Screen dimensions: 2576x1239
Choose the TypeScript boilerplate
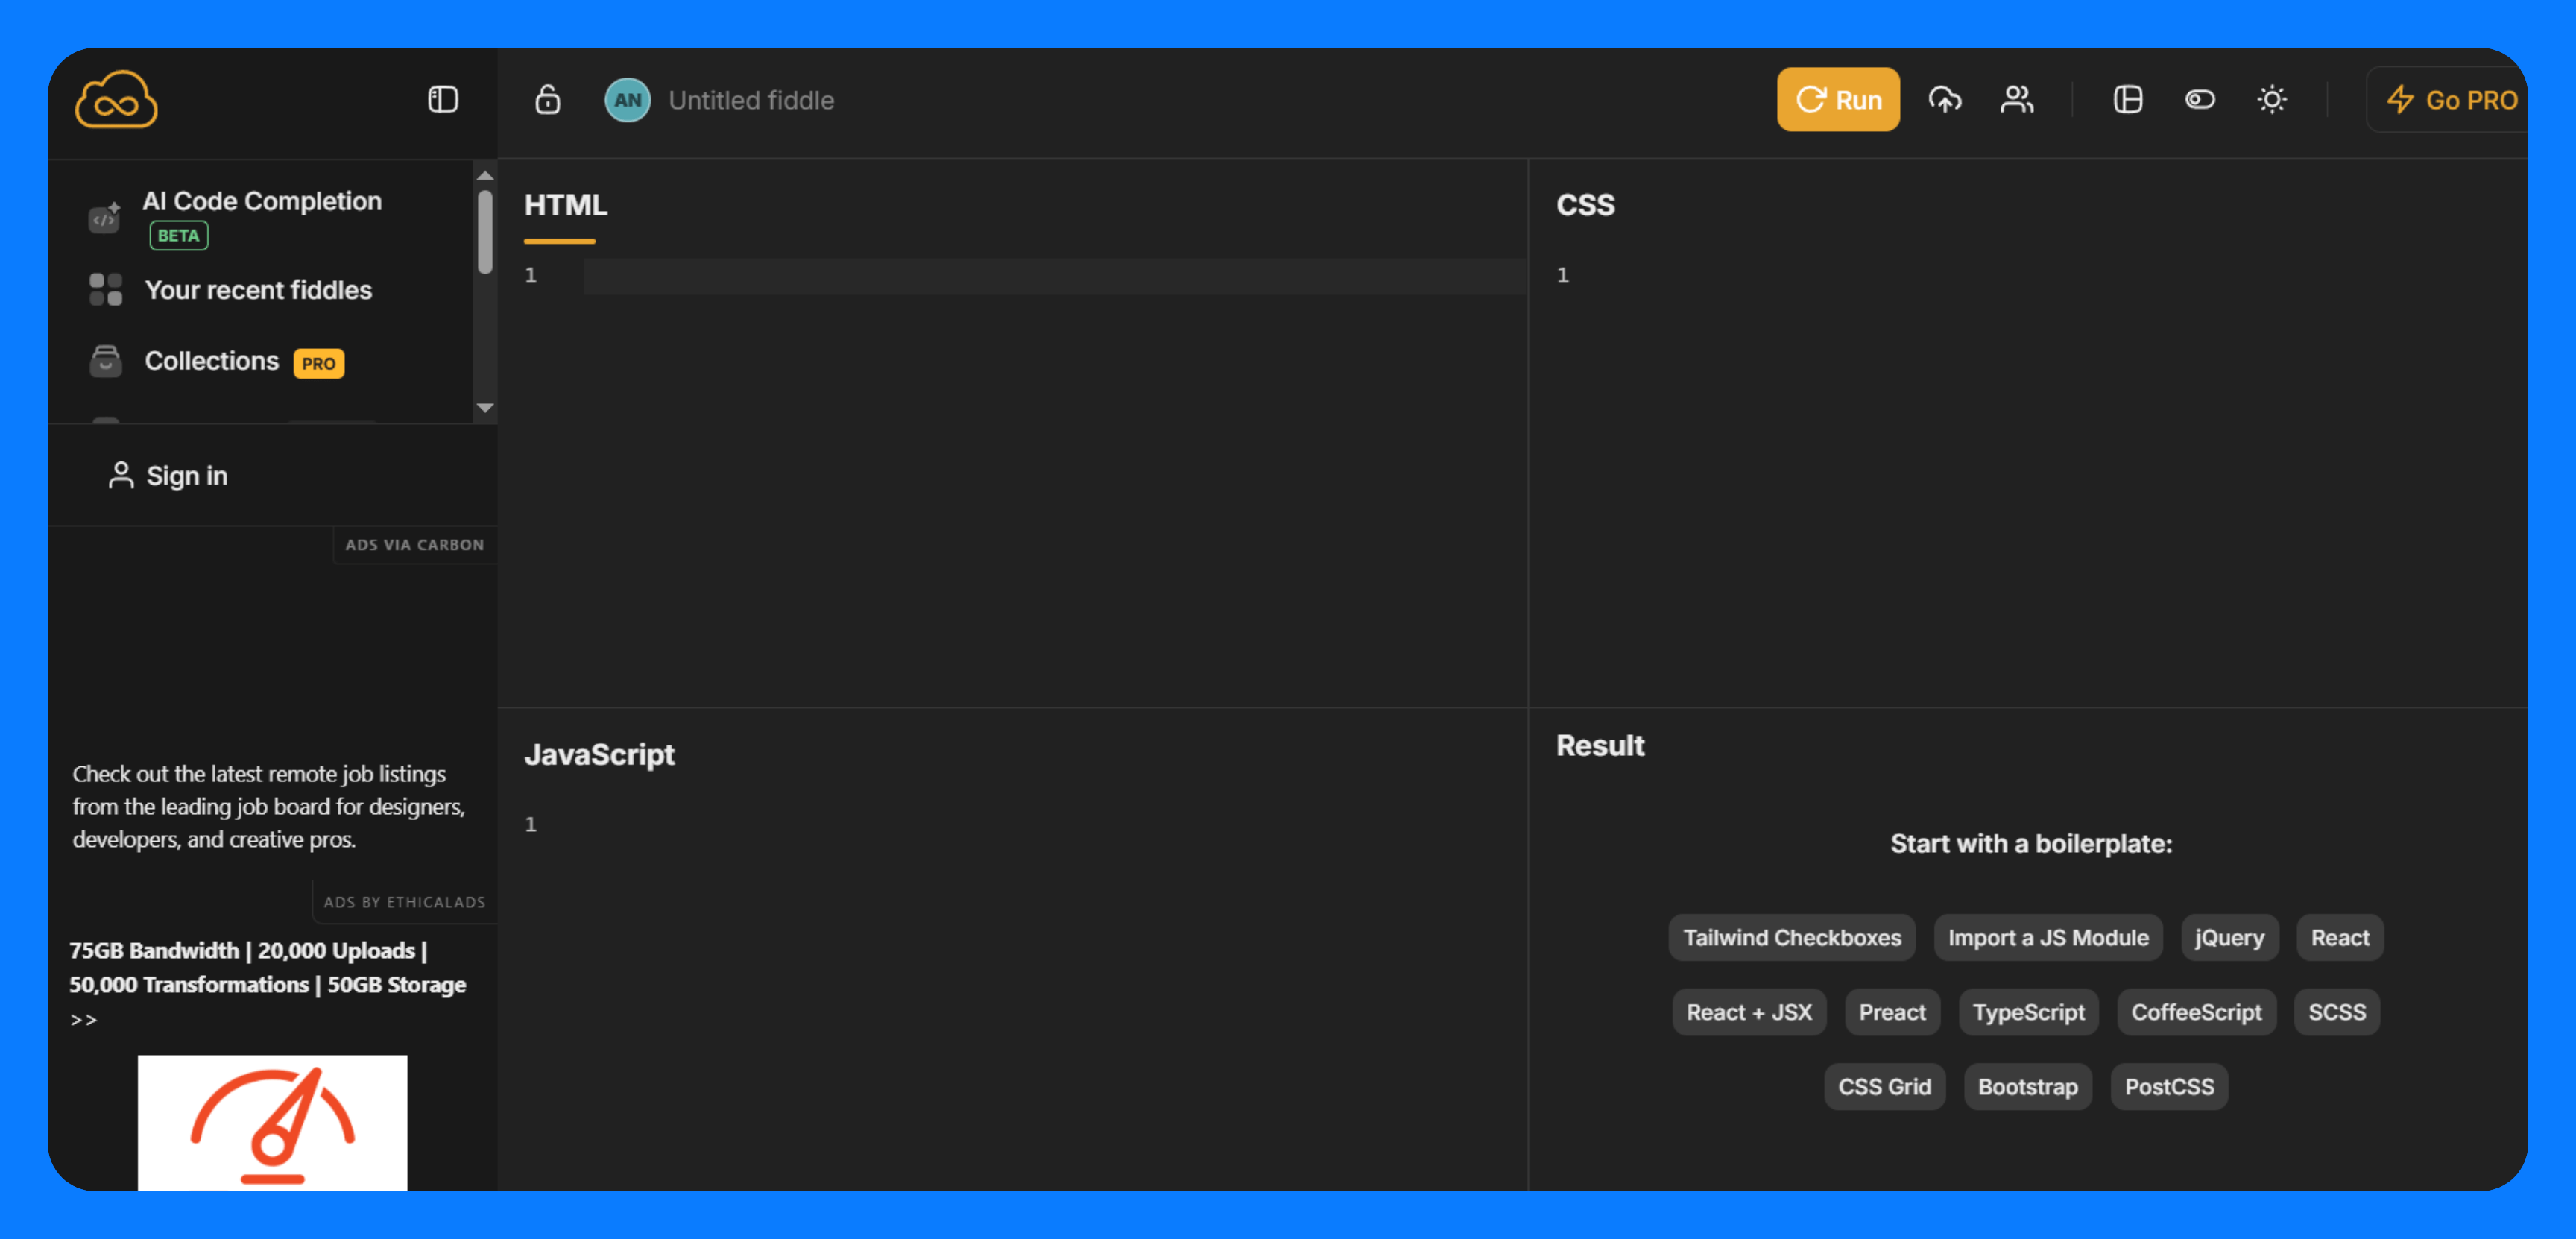tap(2028, 1012)
